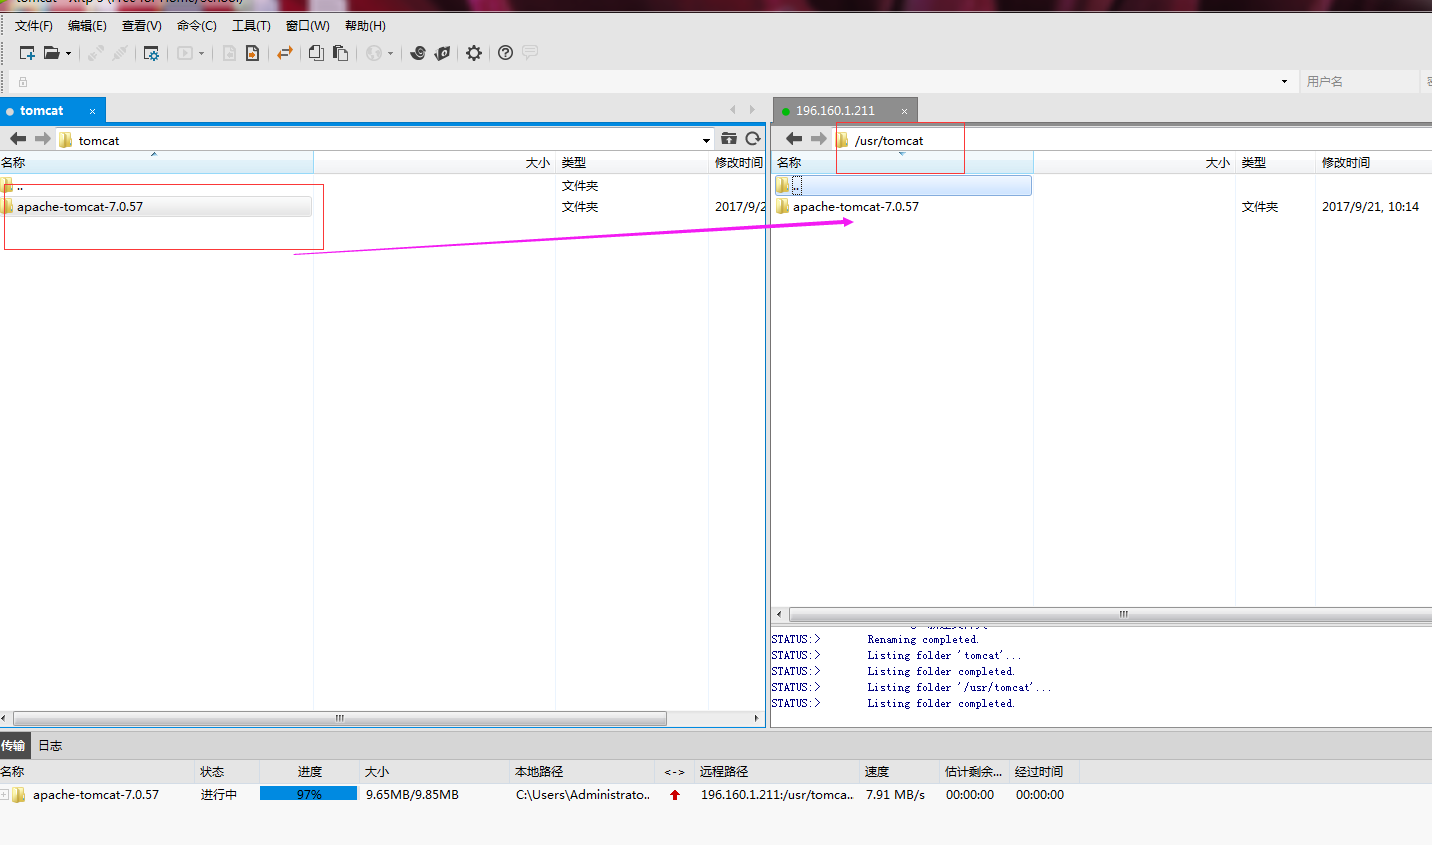1432x845 pixels.
Task: Click next tab arrow in local pane
Action: pyautogui.click(x=752, y=110)
